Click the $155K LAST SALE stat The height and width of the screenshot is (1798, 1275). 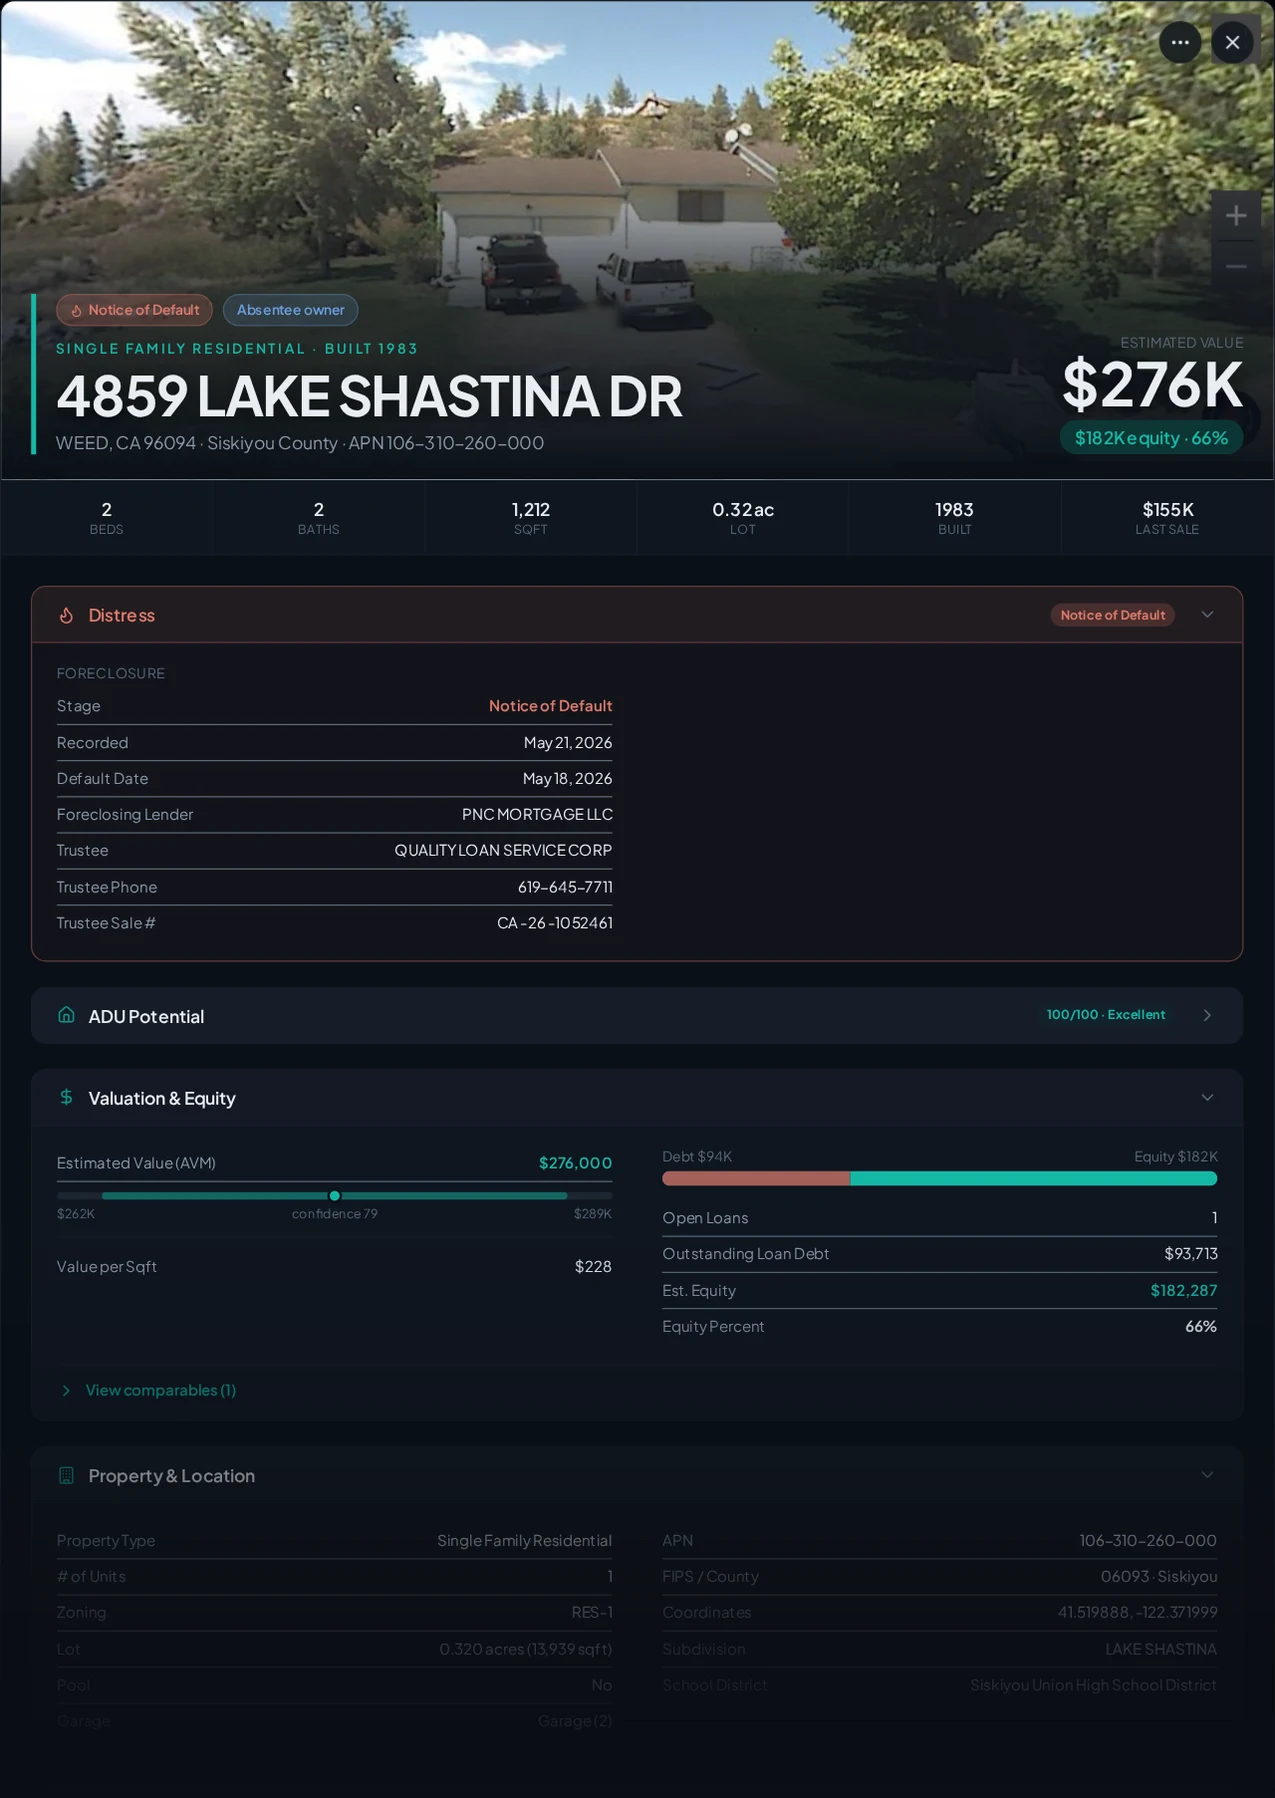point(1167,518)
